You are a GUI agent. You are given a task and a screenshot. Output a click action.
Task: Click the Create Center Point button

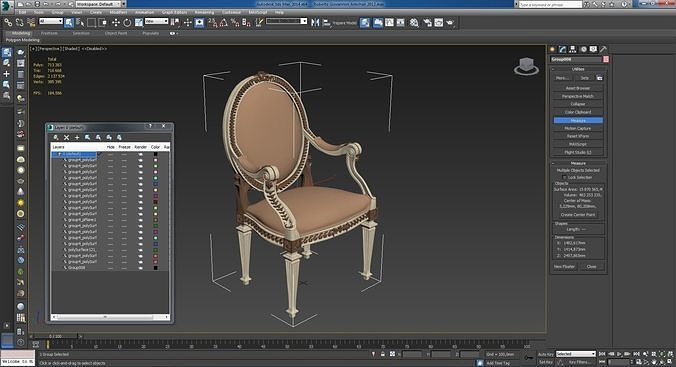(578, 215)
